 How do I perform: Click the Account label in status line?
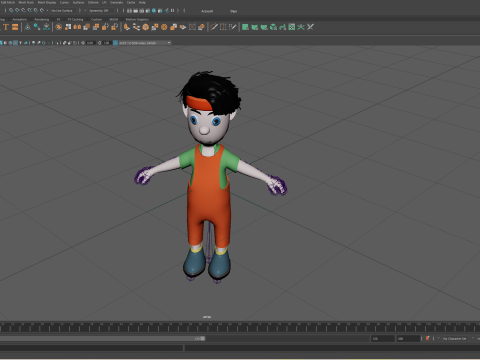coord(207,11)
